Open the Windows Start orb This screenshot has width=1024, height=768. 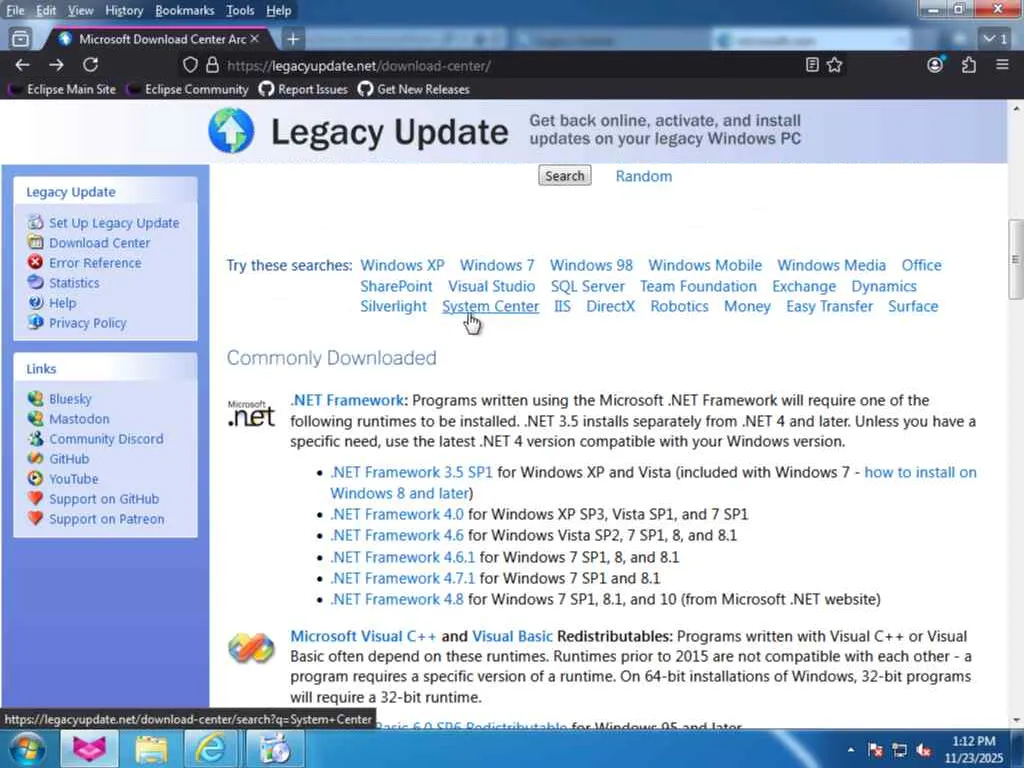click(x=27, y=748)
